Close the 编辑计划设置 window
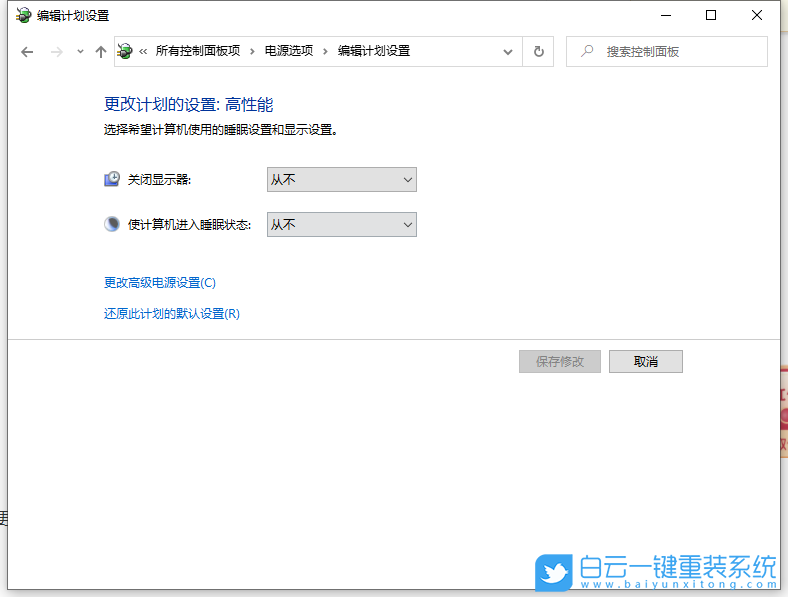The image size is (788, 597). pyautogui.click(x=757, y=16)
